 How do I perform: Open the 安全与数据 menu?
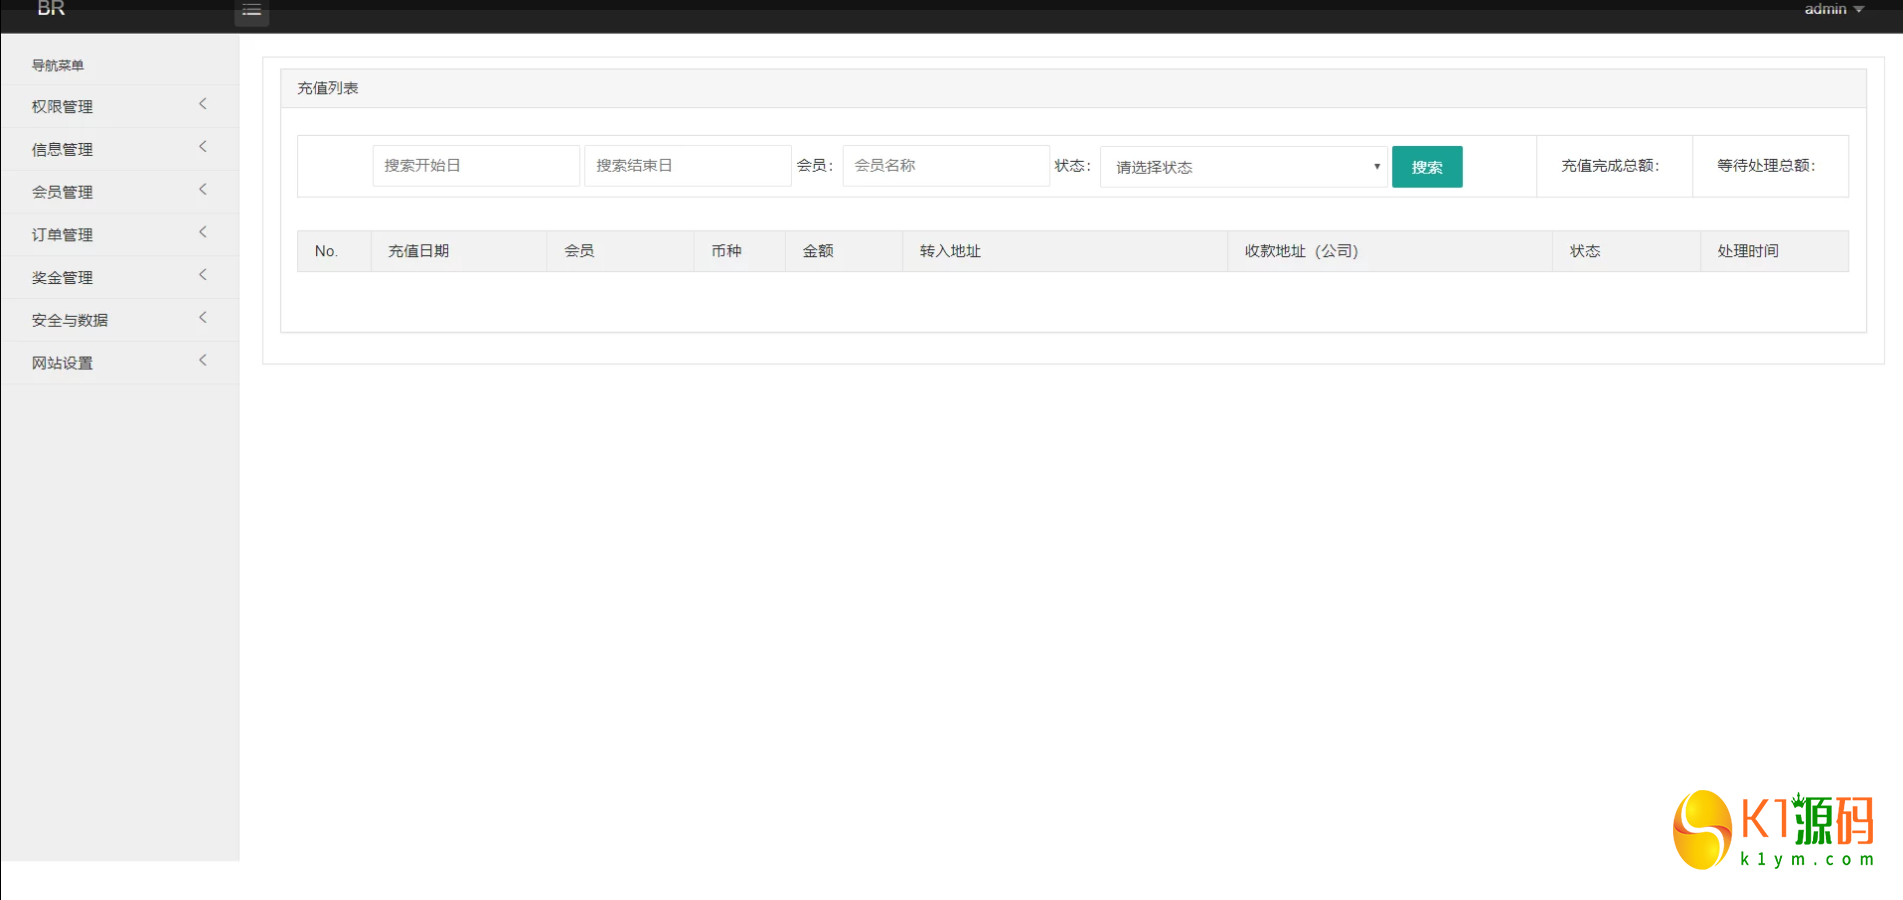120,320
